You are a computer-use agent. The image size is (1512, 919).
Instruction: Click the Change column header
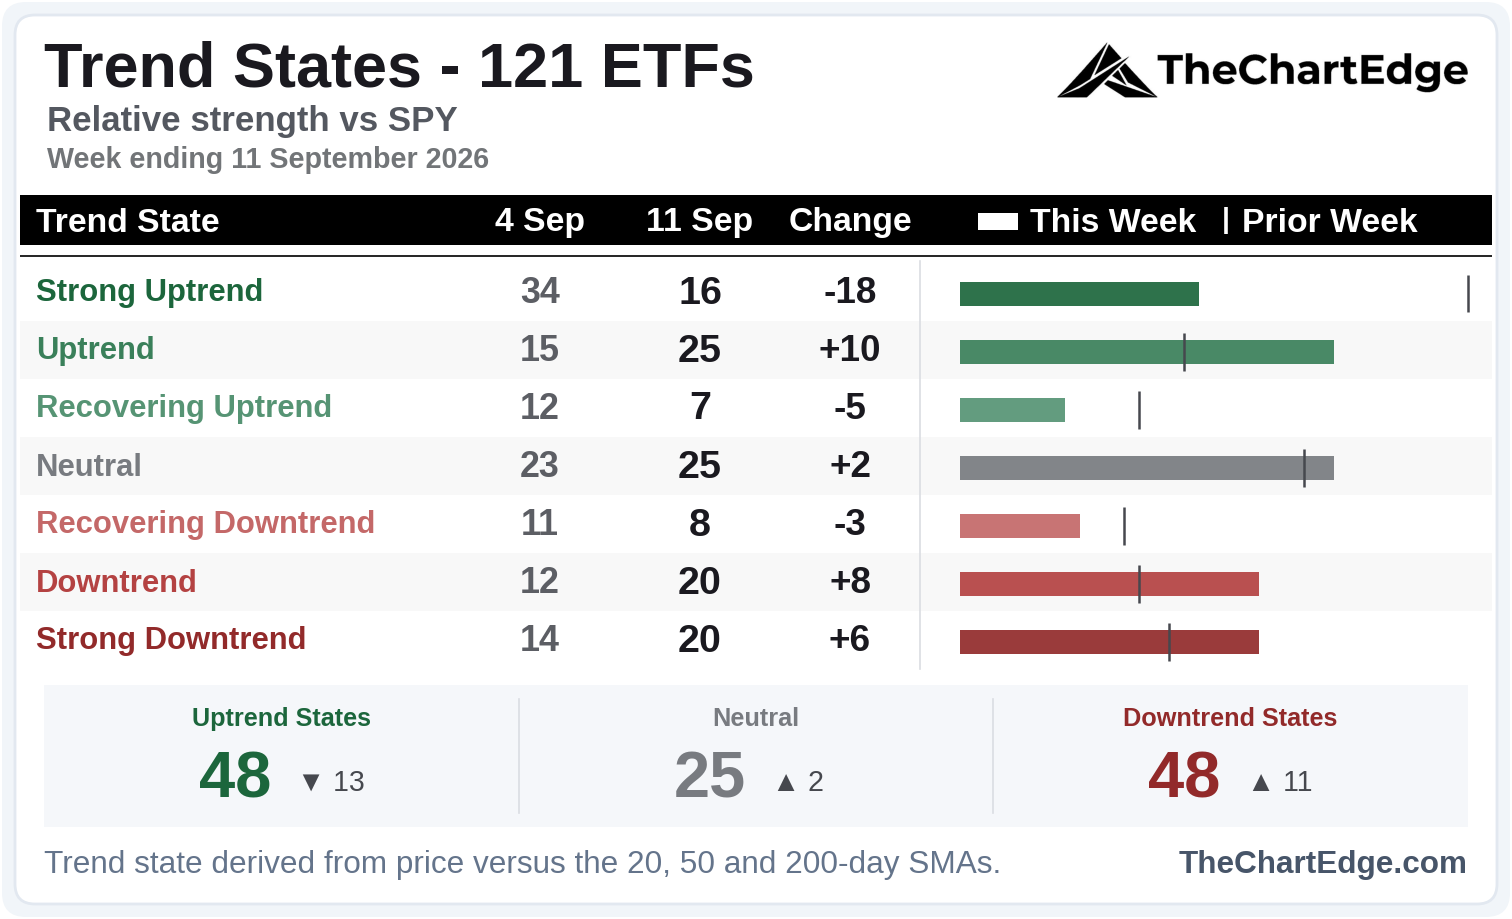850,220
